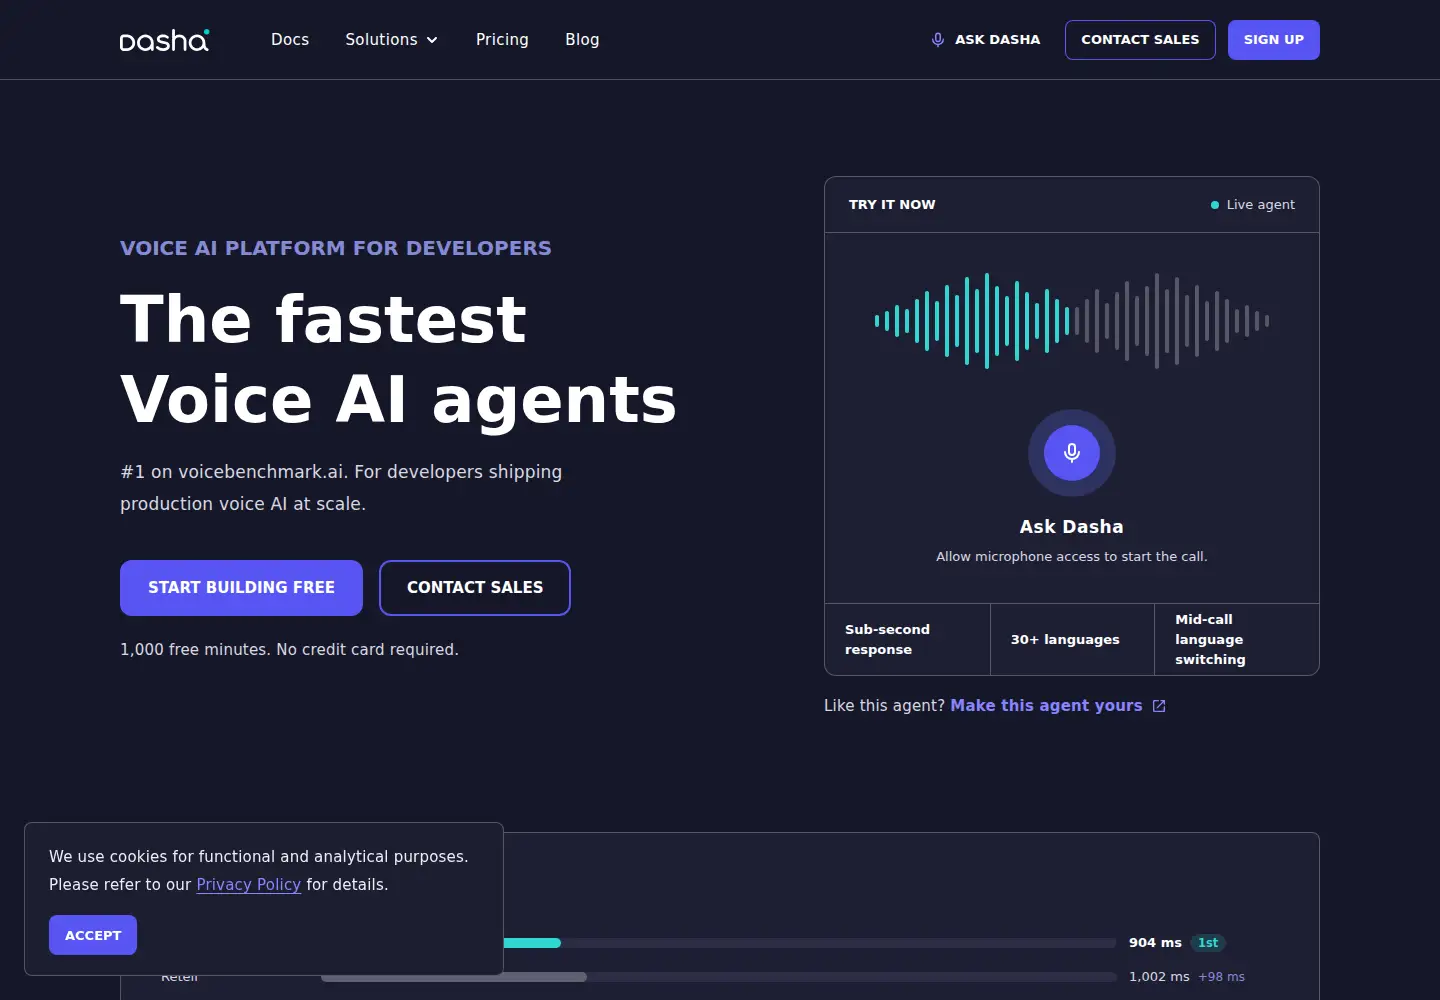Click the 1st rank badge
Viewport: 1440px width, 1000px height.
point(1208,943)
